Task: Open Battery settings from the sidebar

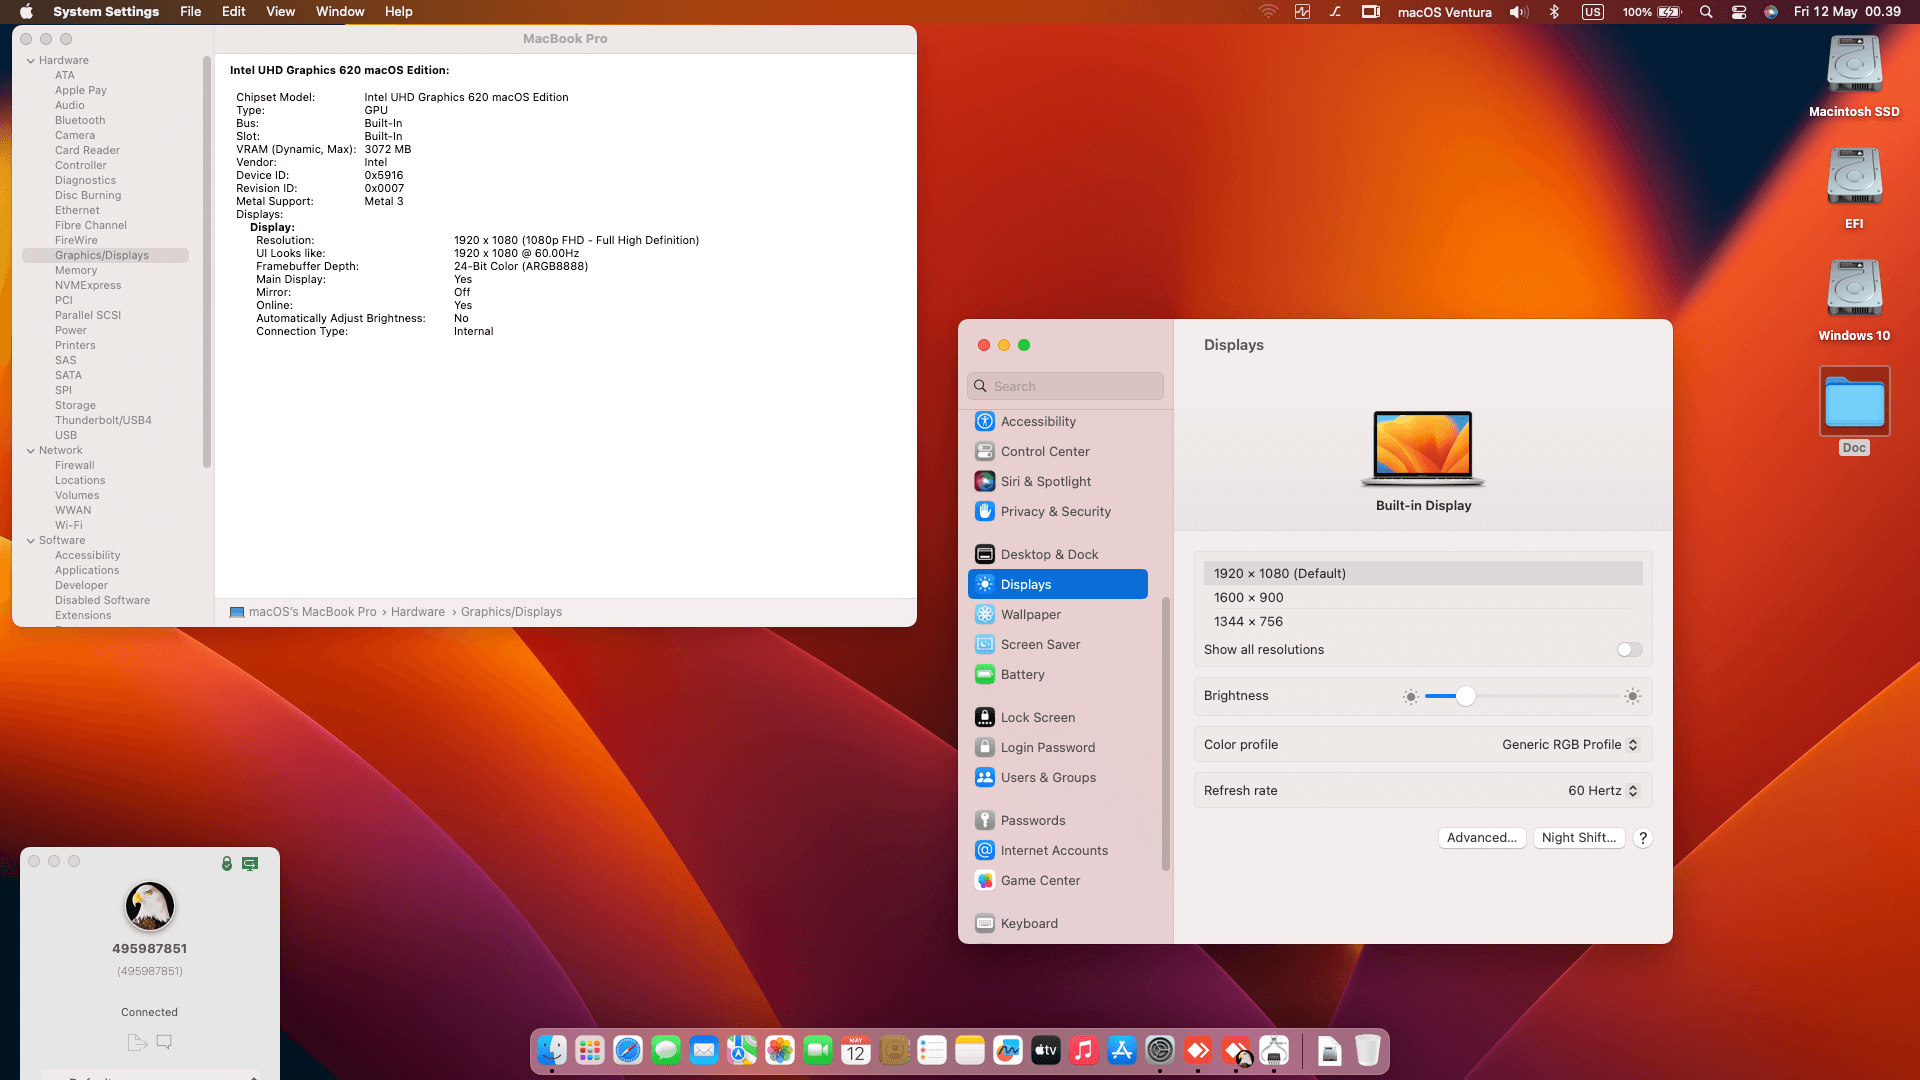Action: tap(1022, 674)
